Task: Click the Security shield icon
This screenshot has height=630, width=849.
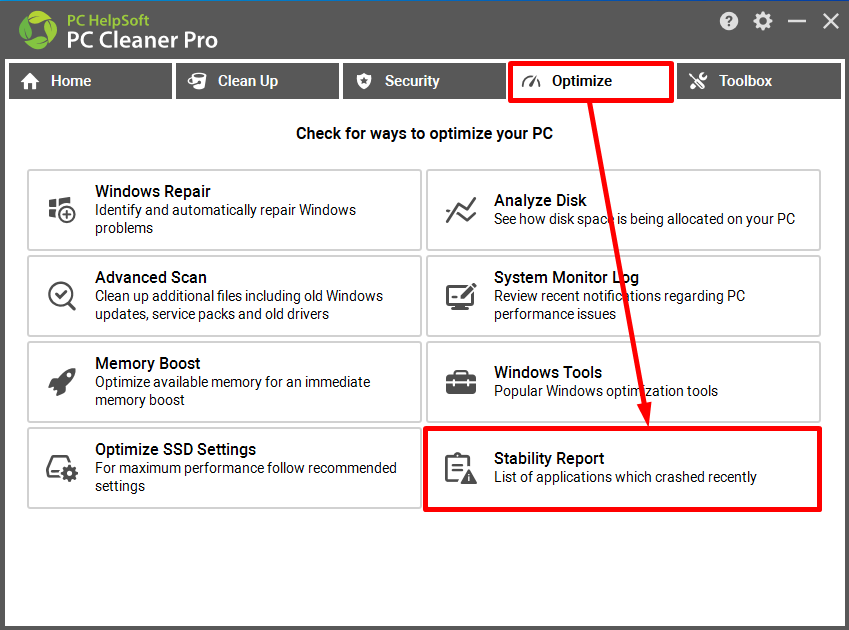Action: [364, 81]
